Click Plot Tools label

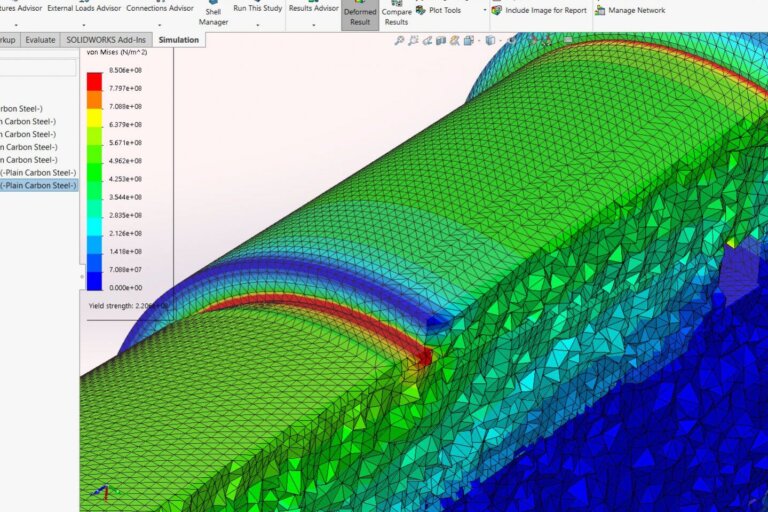[445, 10]
